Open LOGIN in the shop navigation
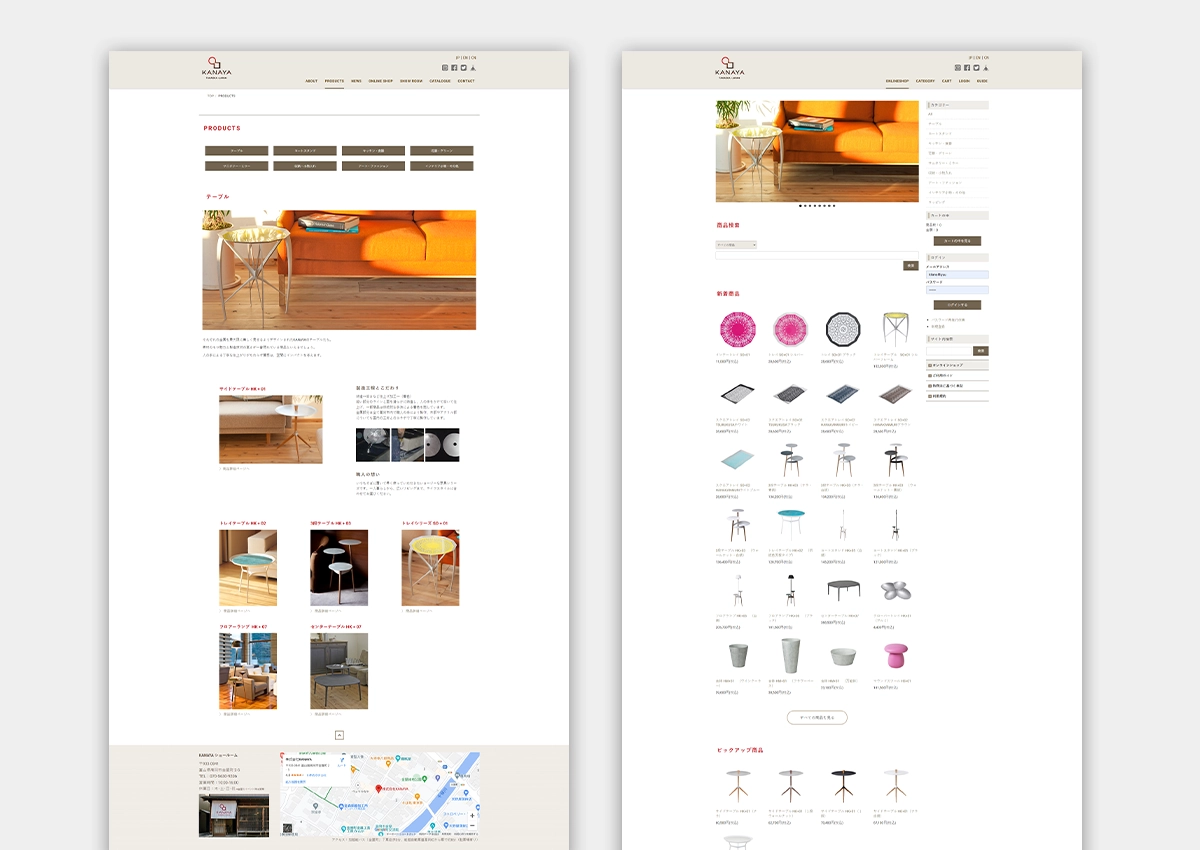Image resolution: width=1200 pixels, height=850 pixels. tap(964, 81)
